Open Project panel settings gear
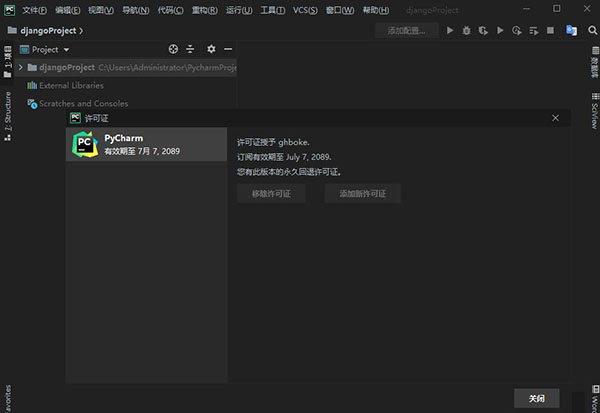The image size is (600, 413). tap(211, 49)
